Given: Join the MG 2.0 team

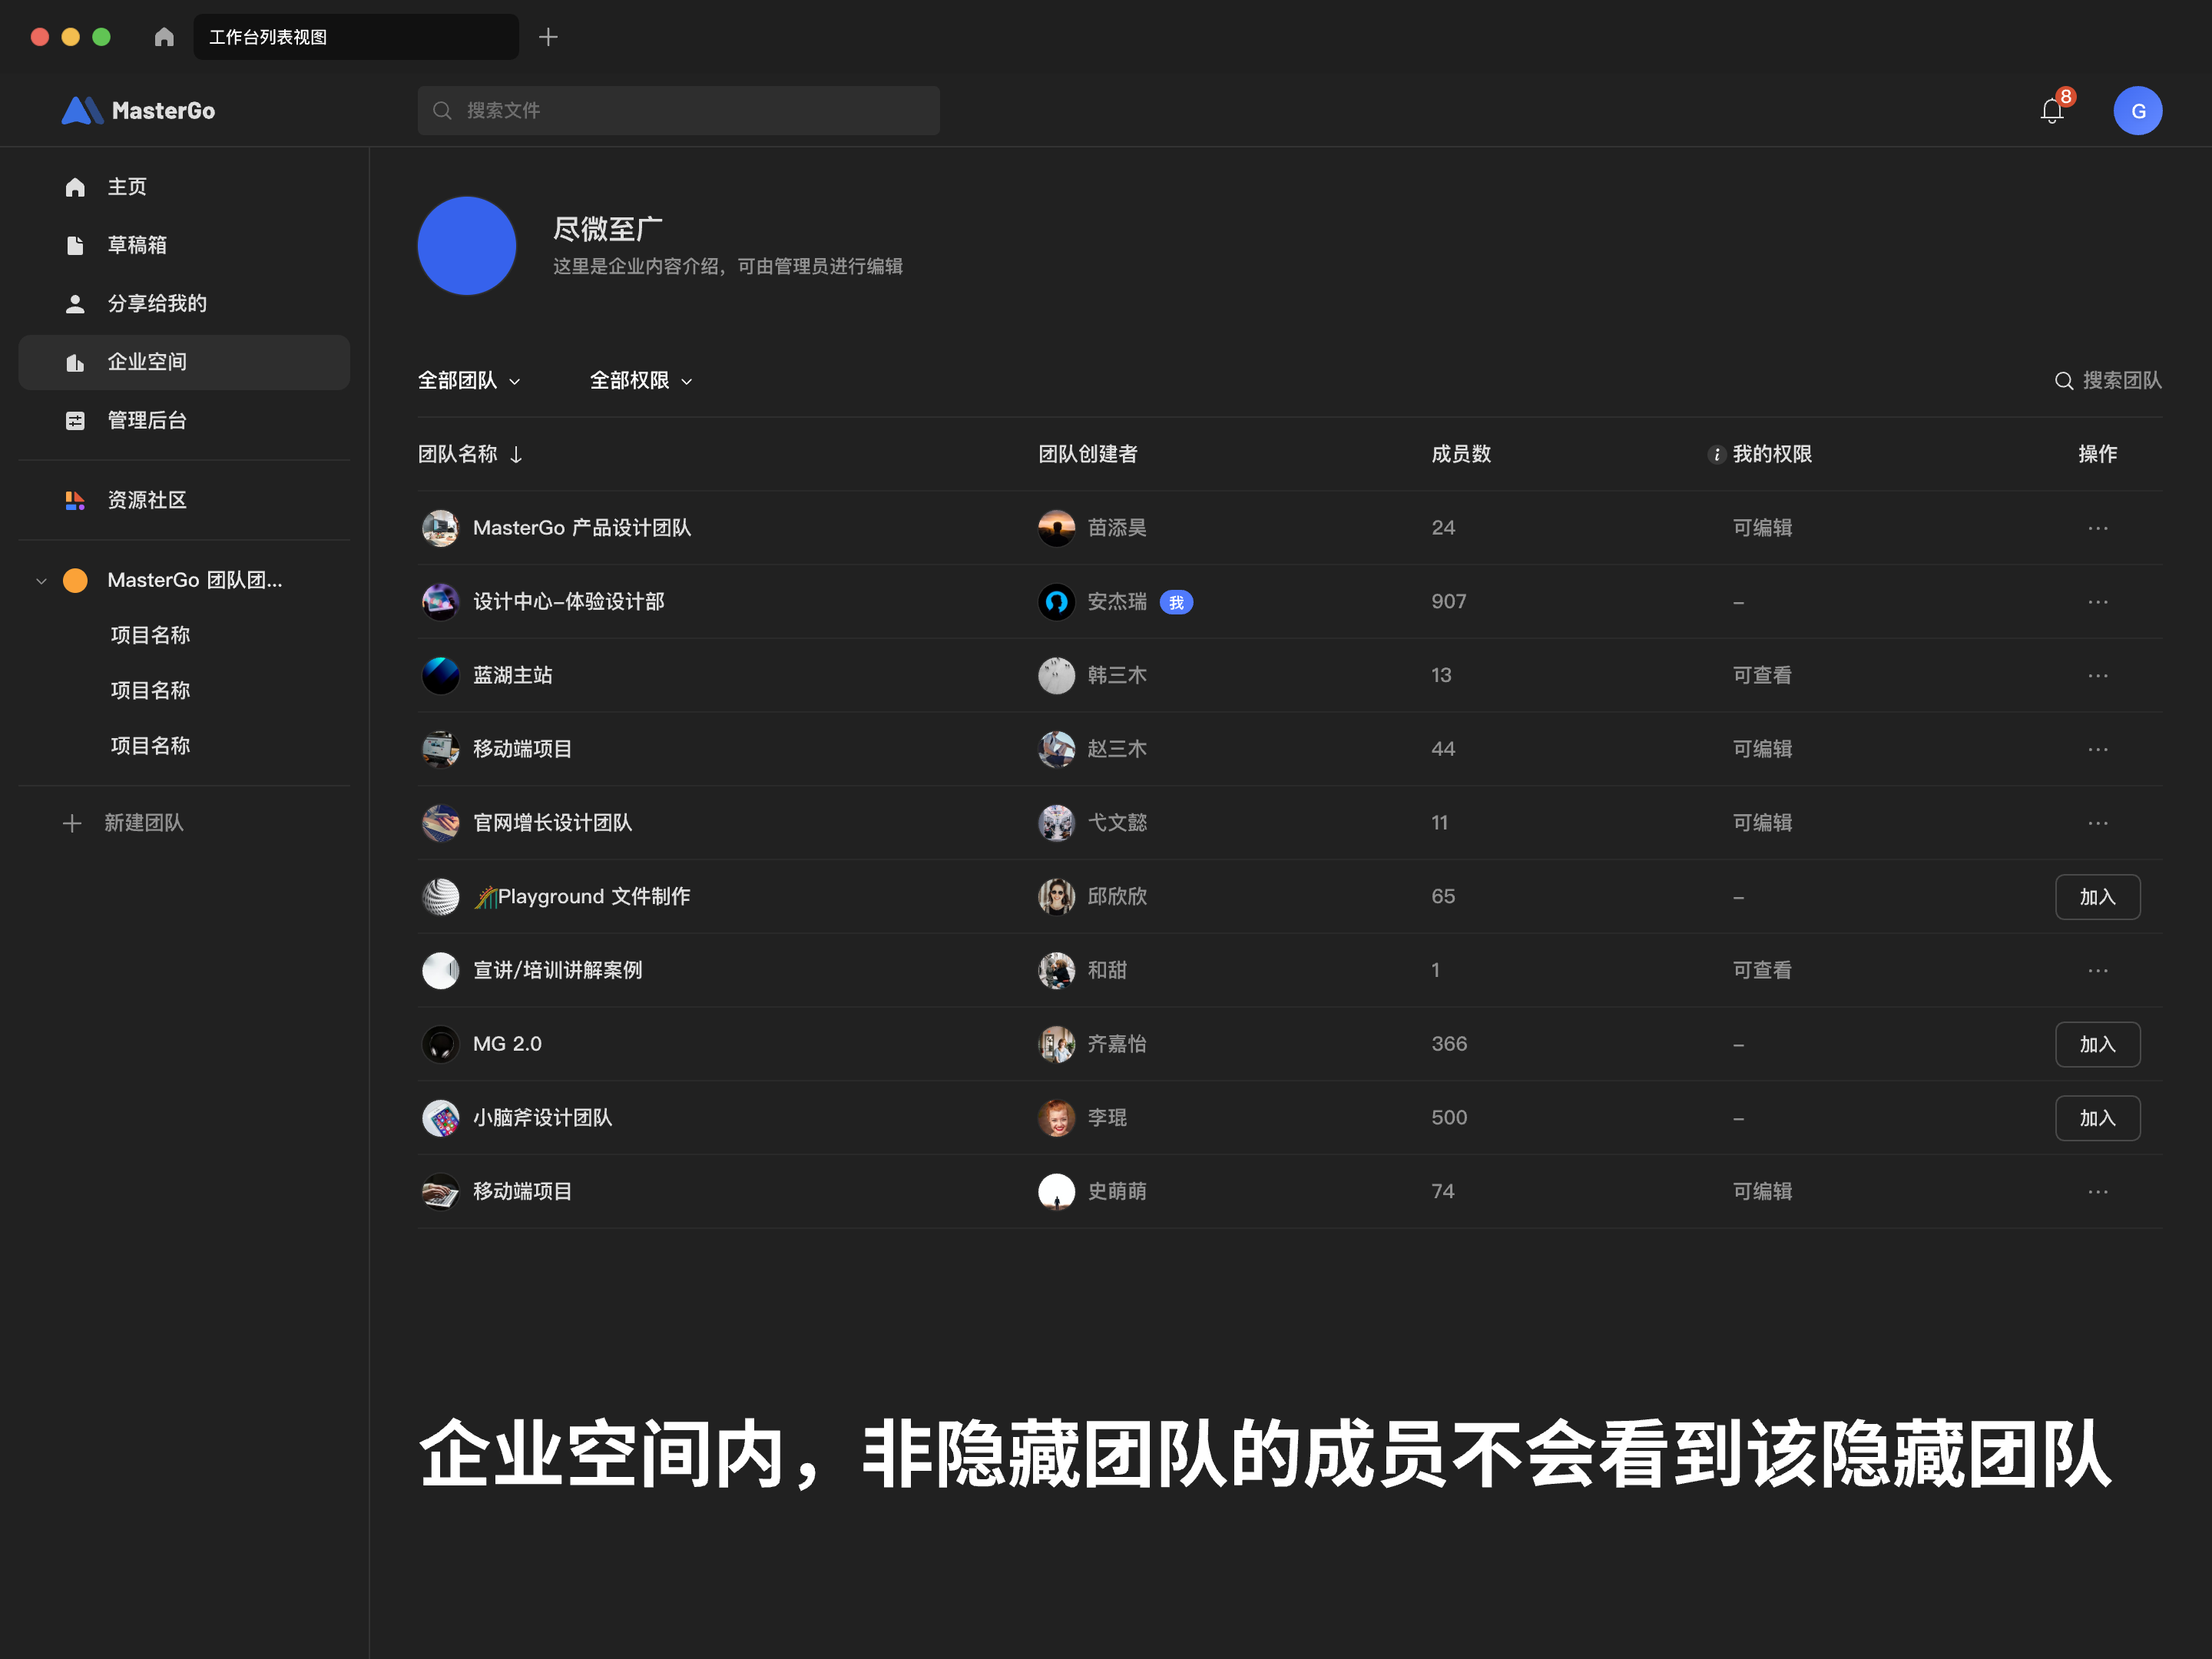Looking at the screenshot, I should point(2097,1044).
